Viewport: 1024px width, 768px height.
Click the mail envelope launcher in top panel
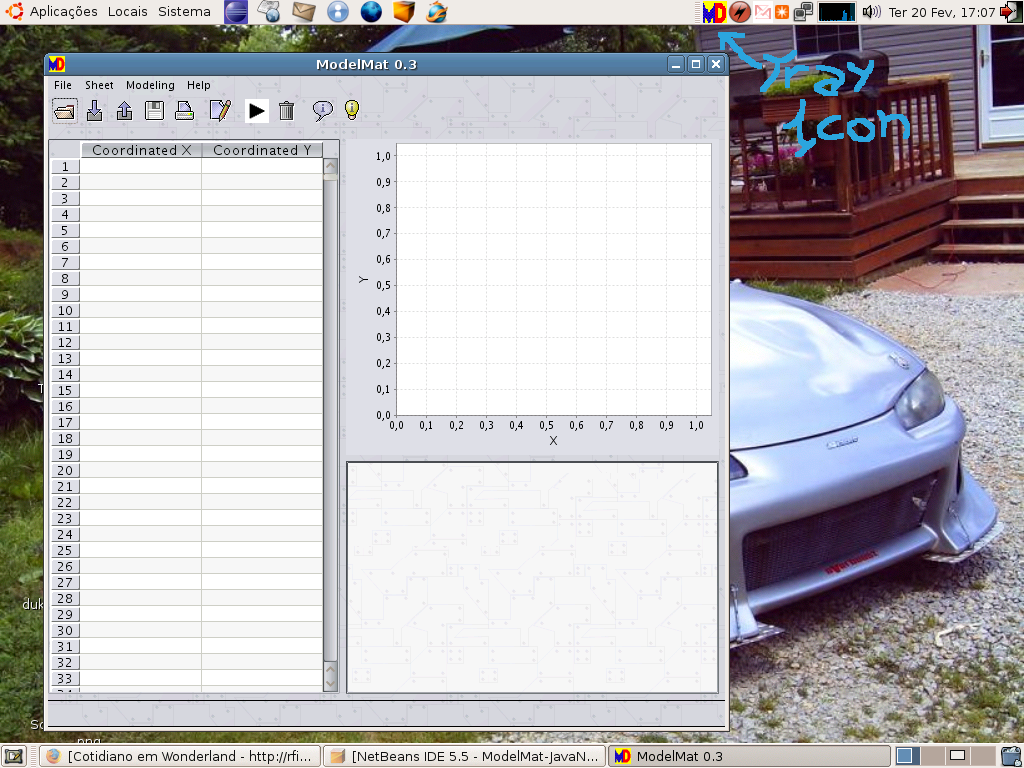point(304,12)
